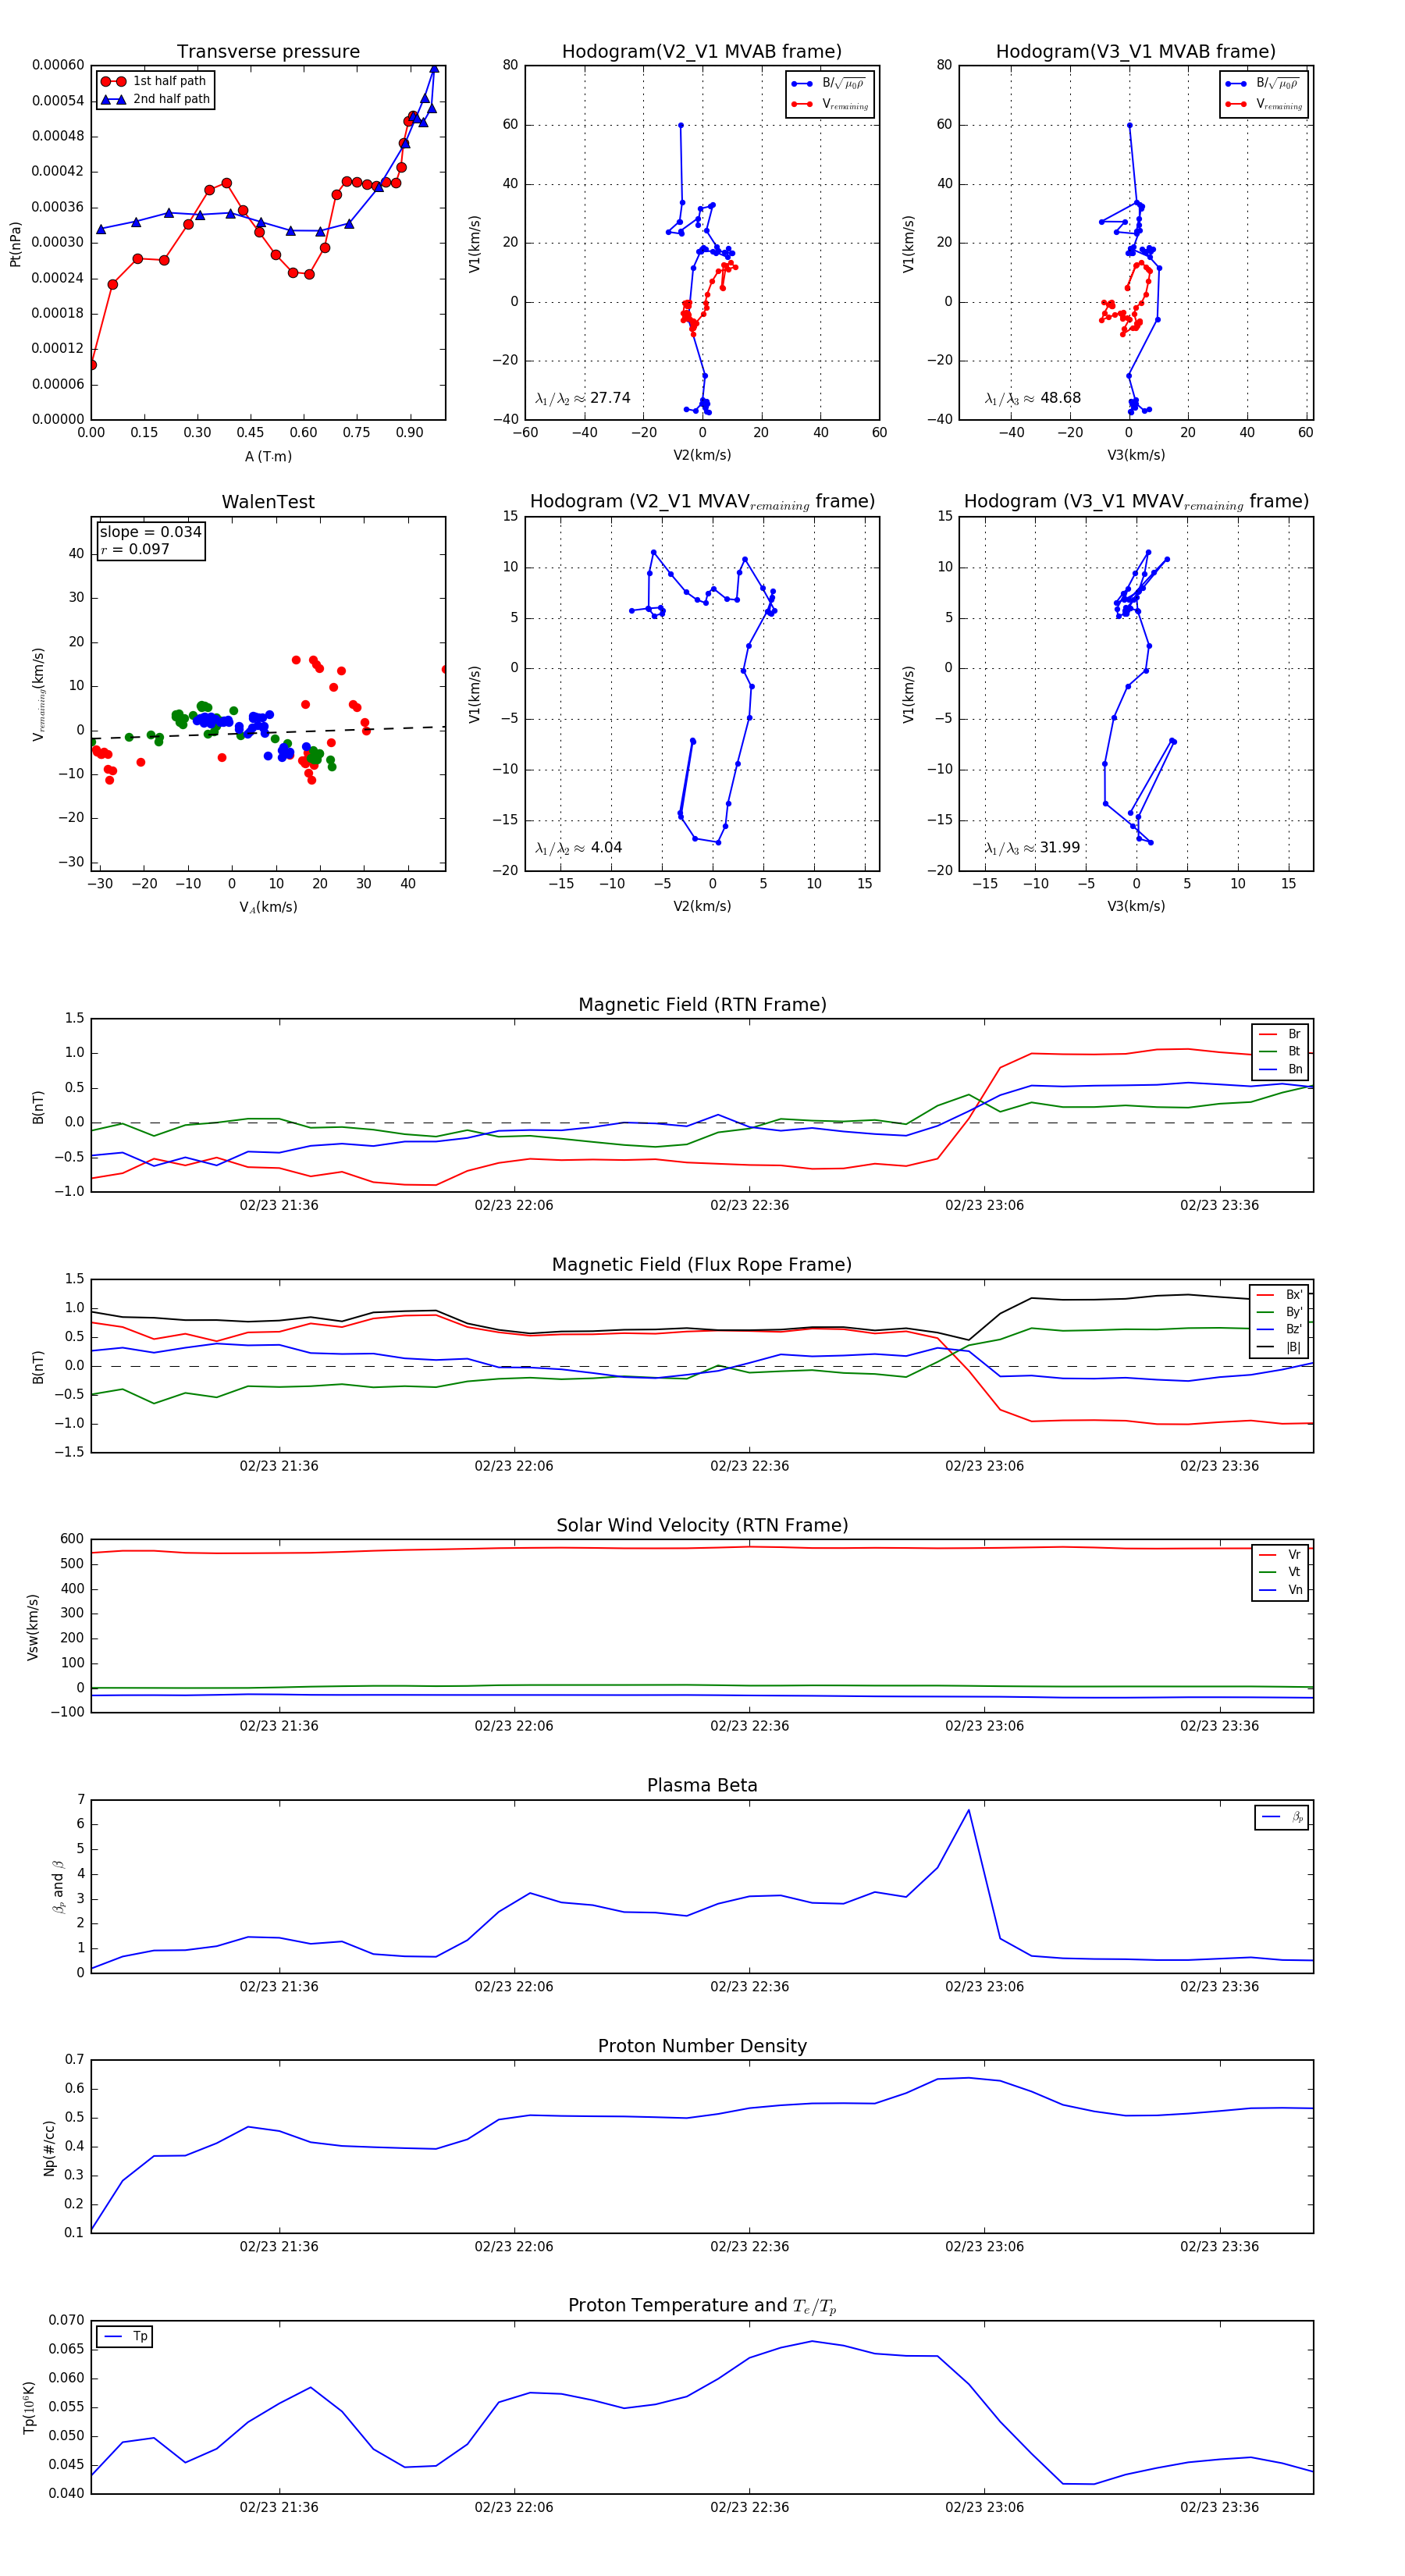Click the eigenvalue ratio 48.68 label
1405x2576 pixels.
(x=1033, y=398)
